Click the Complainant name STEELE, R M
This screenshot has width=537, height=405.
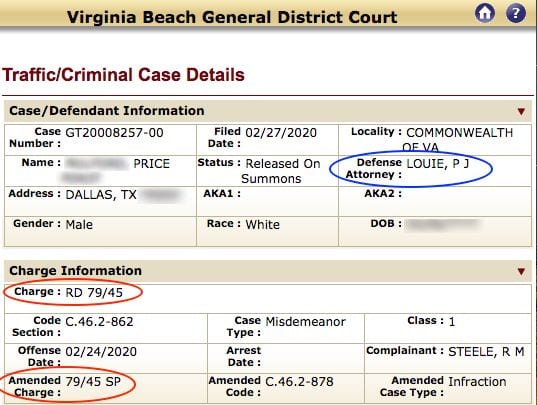pos(486,352)
